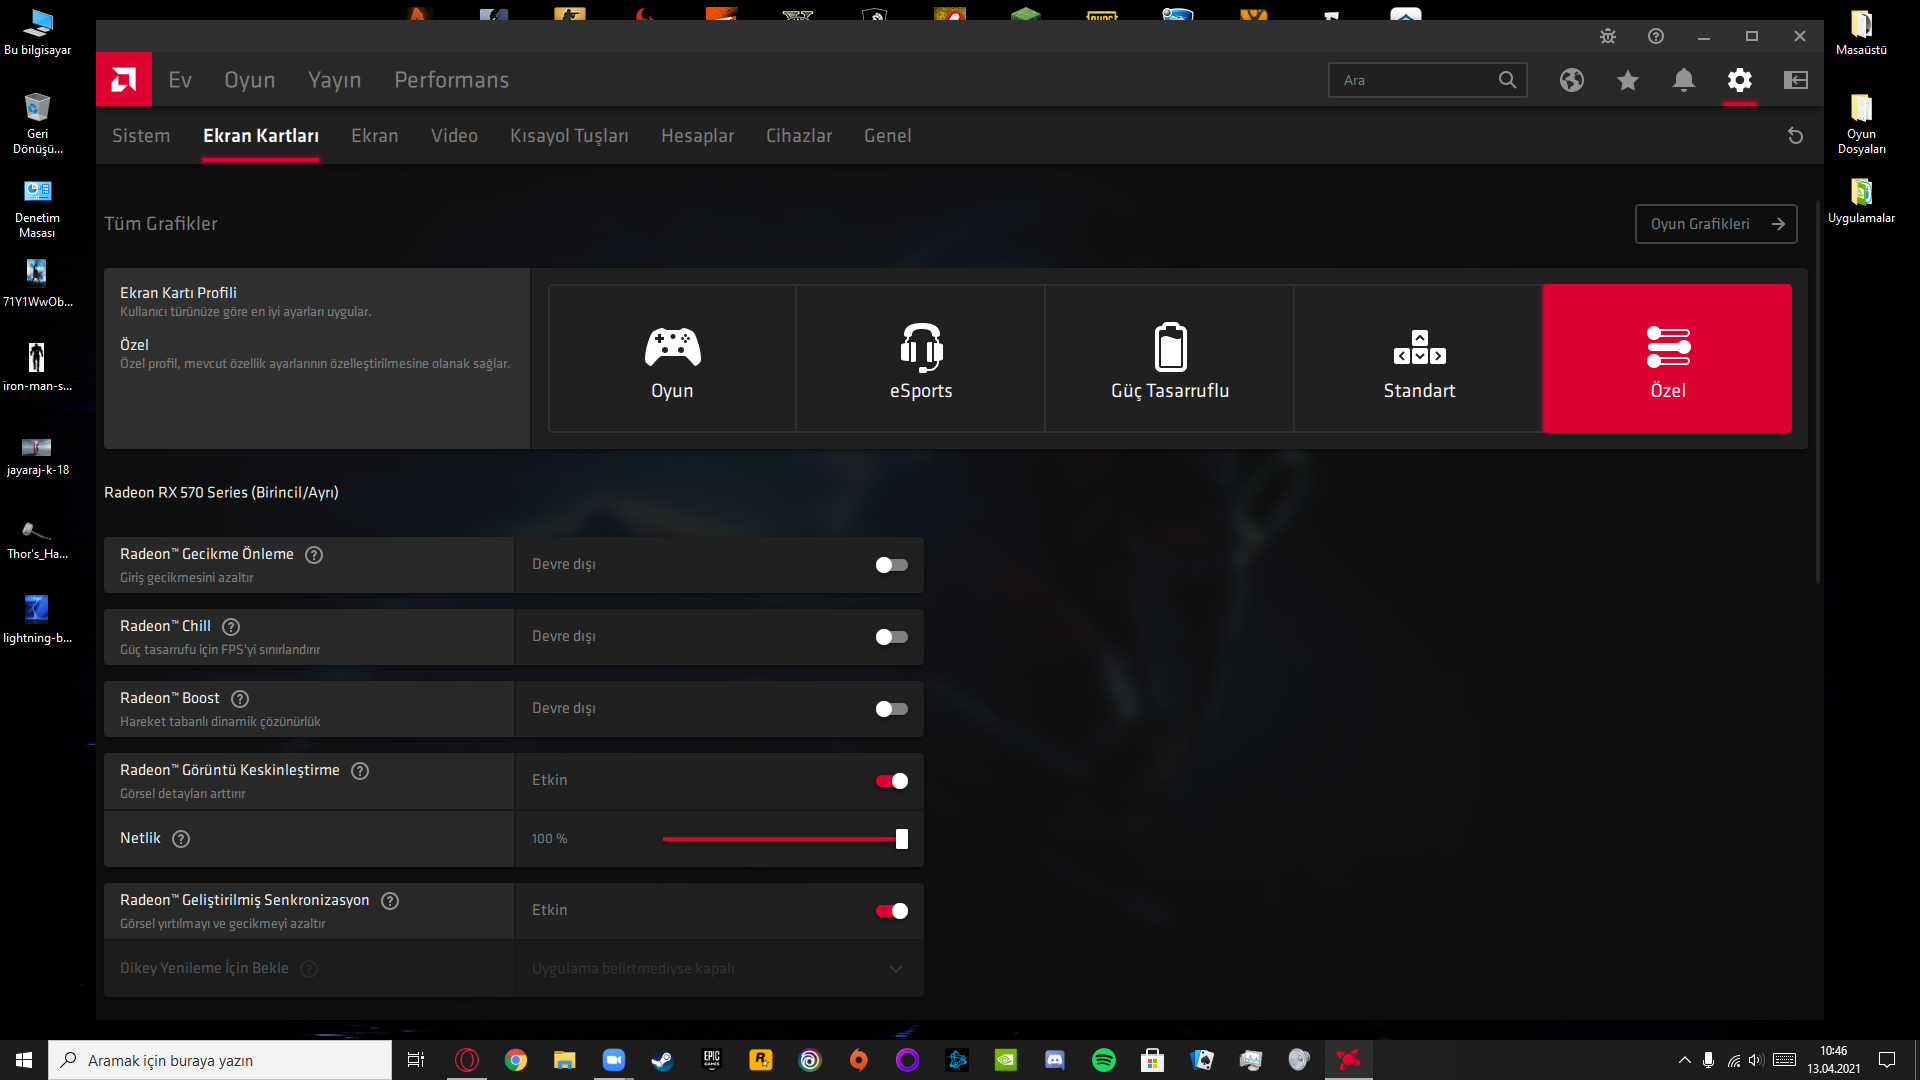
Task: Click the search magnifier icon
Action: (x=1507, y=80)
